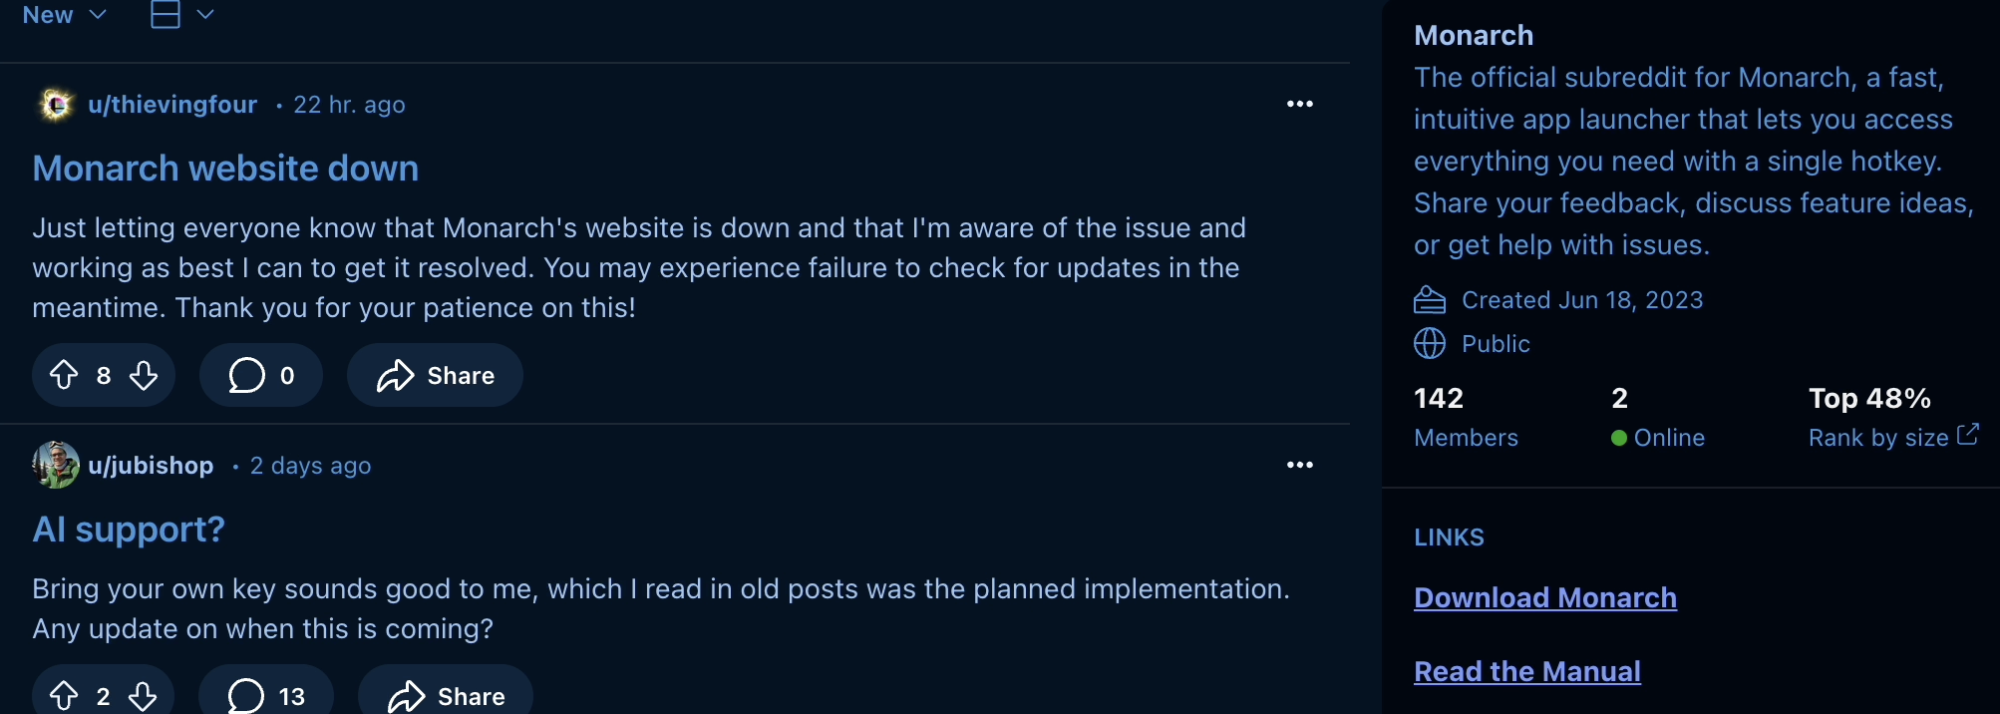This screenshot has height=714, width=2000.
Task: Downvote the AI support post
Action: (x=143, y=695)
